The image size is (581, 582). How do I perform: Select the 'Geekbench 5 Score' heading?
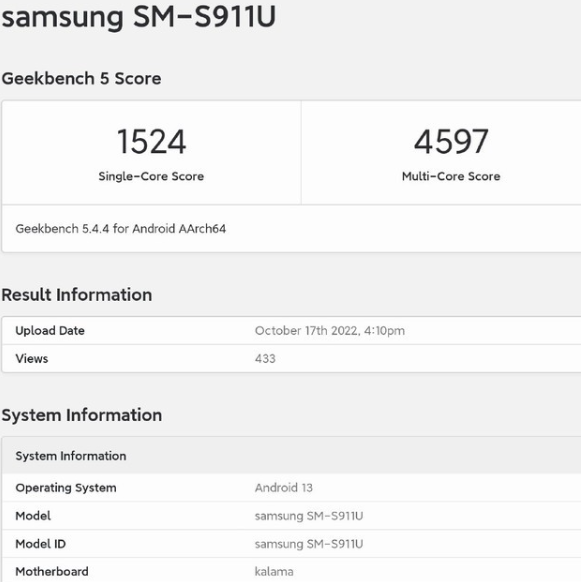[81, 78]
